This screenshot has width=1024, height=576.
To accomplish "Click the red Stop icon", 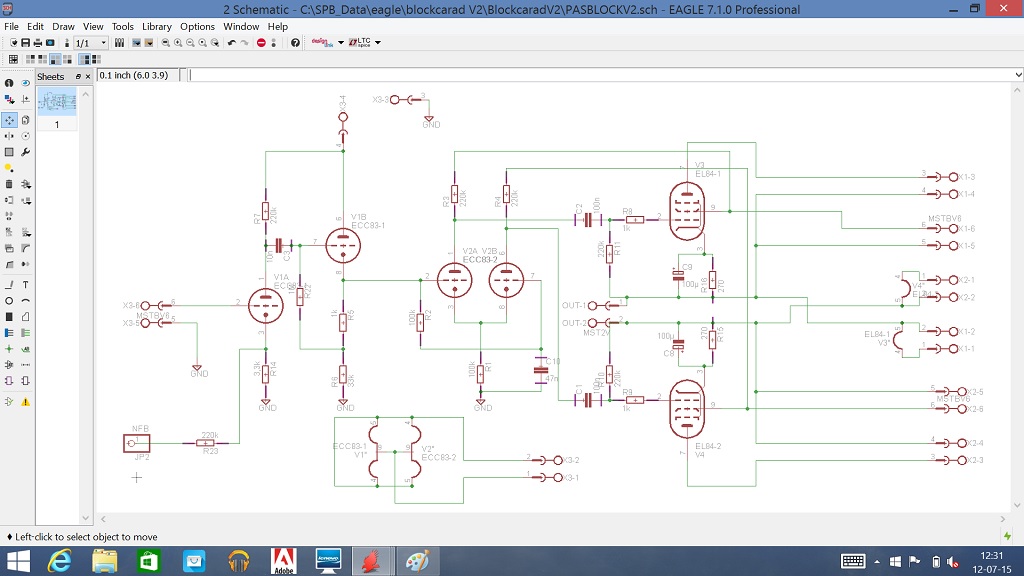I will [261, 43].
